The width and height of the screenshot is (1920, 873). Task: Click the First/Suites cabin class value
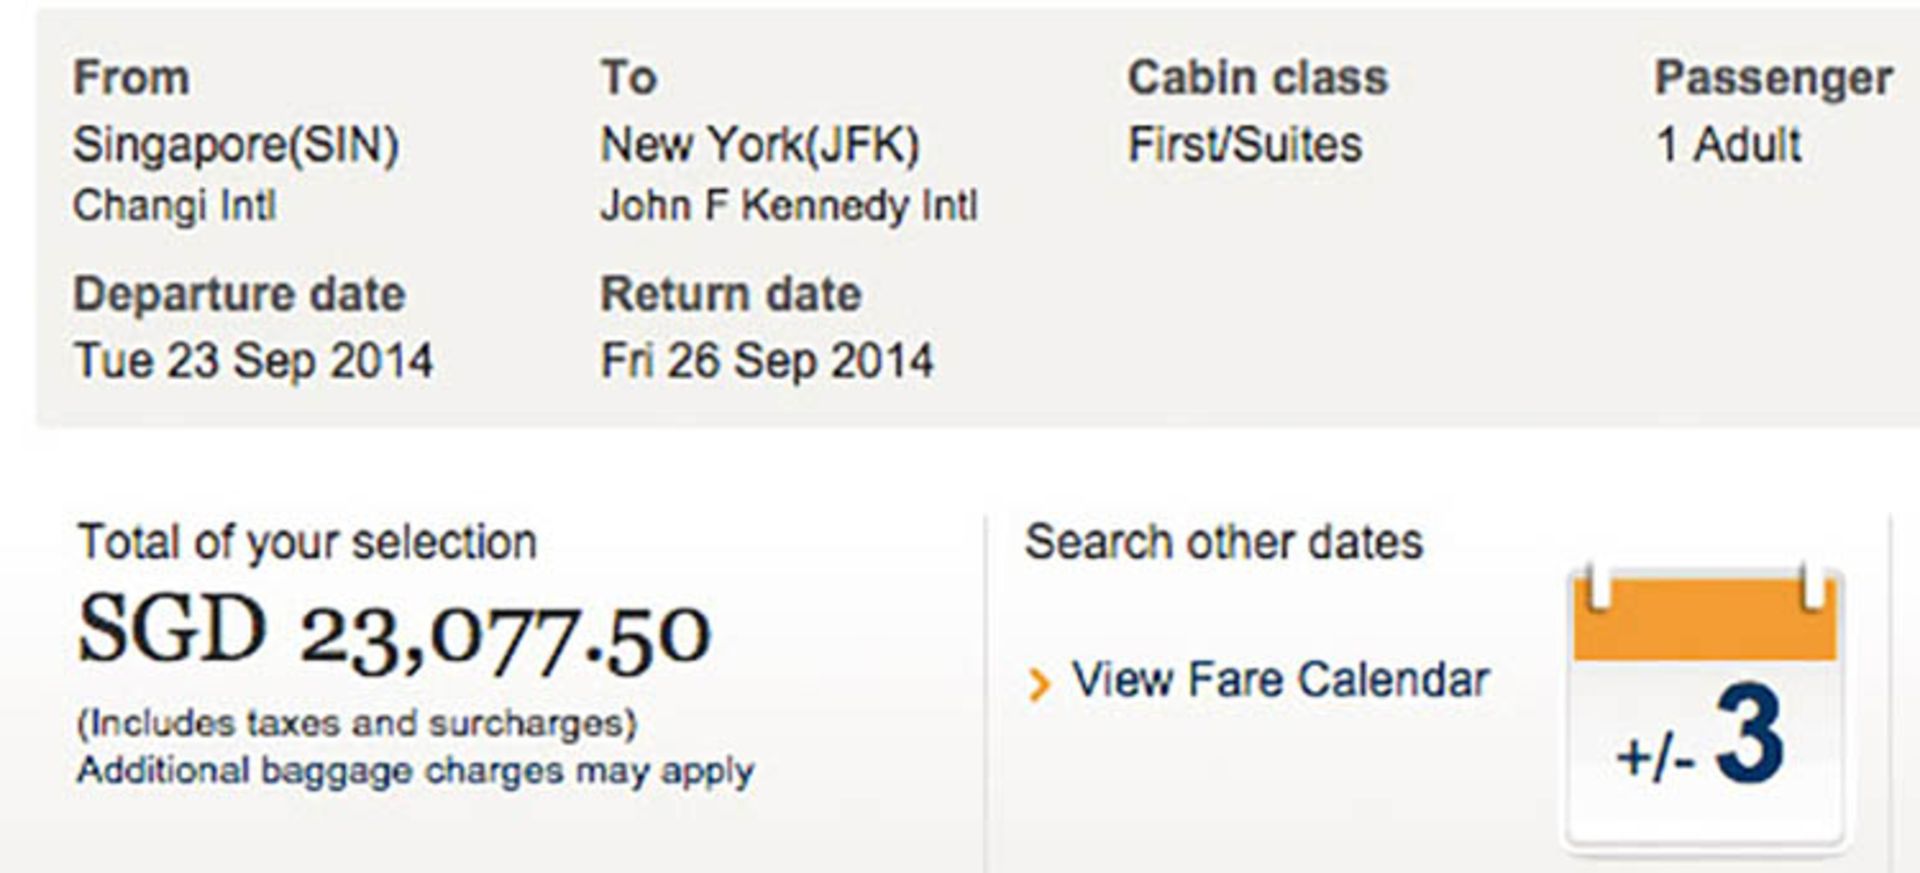[x=1245, y=144]
